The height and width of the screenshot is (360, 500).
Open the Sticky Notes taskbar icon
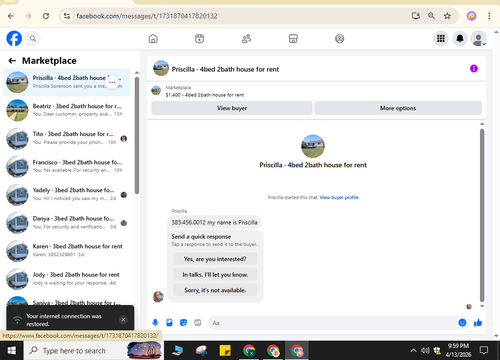225,351
